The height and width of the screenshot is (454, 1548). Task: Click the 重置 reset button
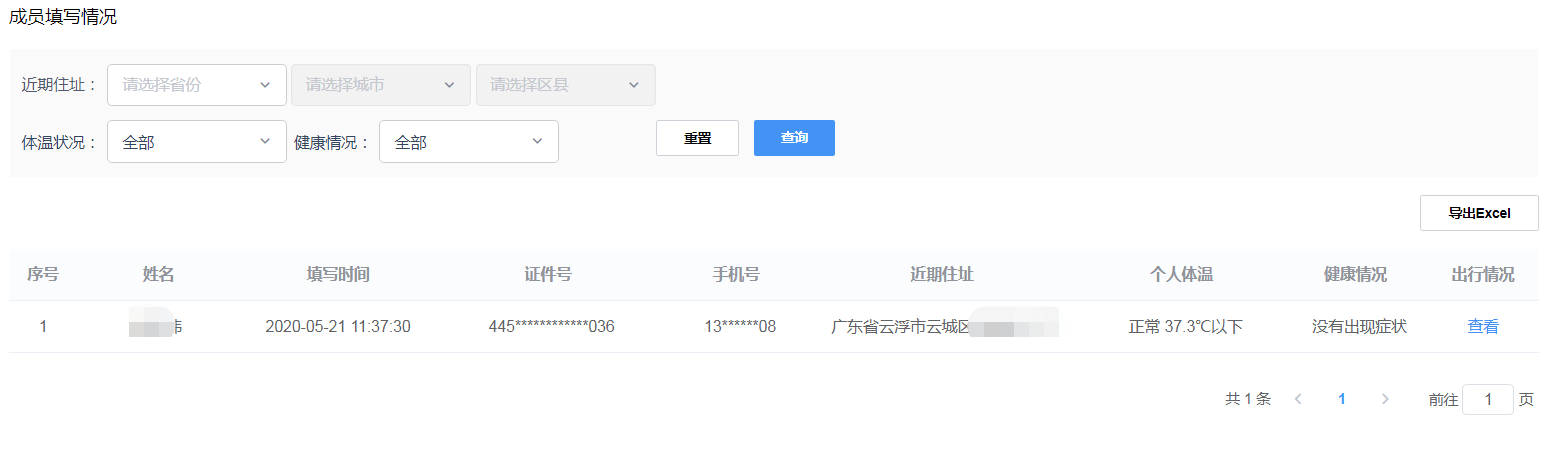[697, 138]
